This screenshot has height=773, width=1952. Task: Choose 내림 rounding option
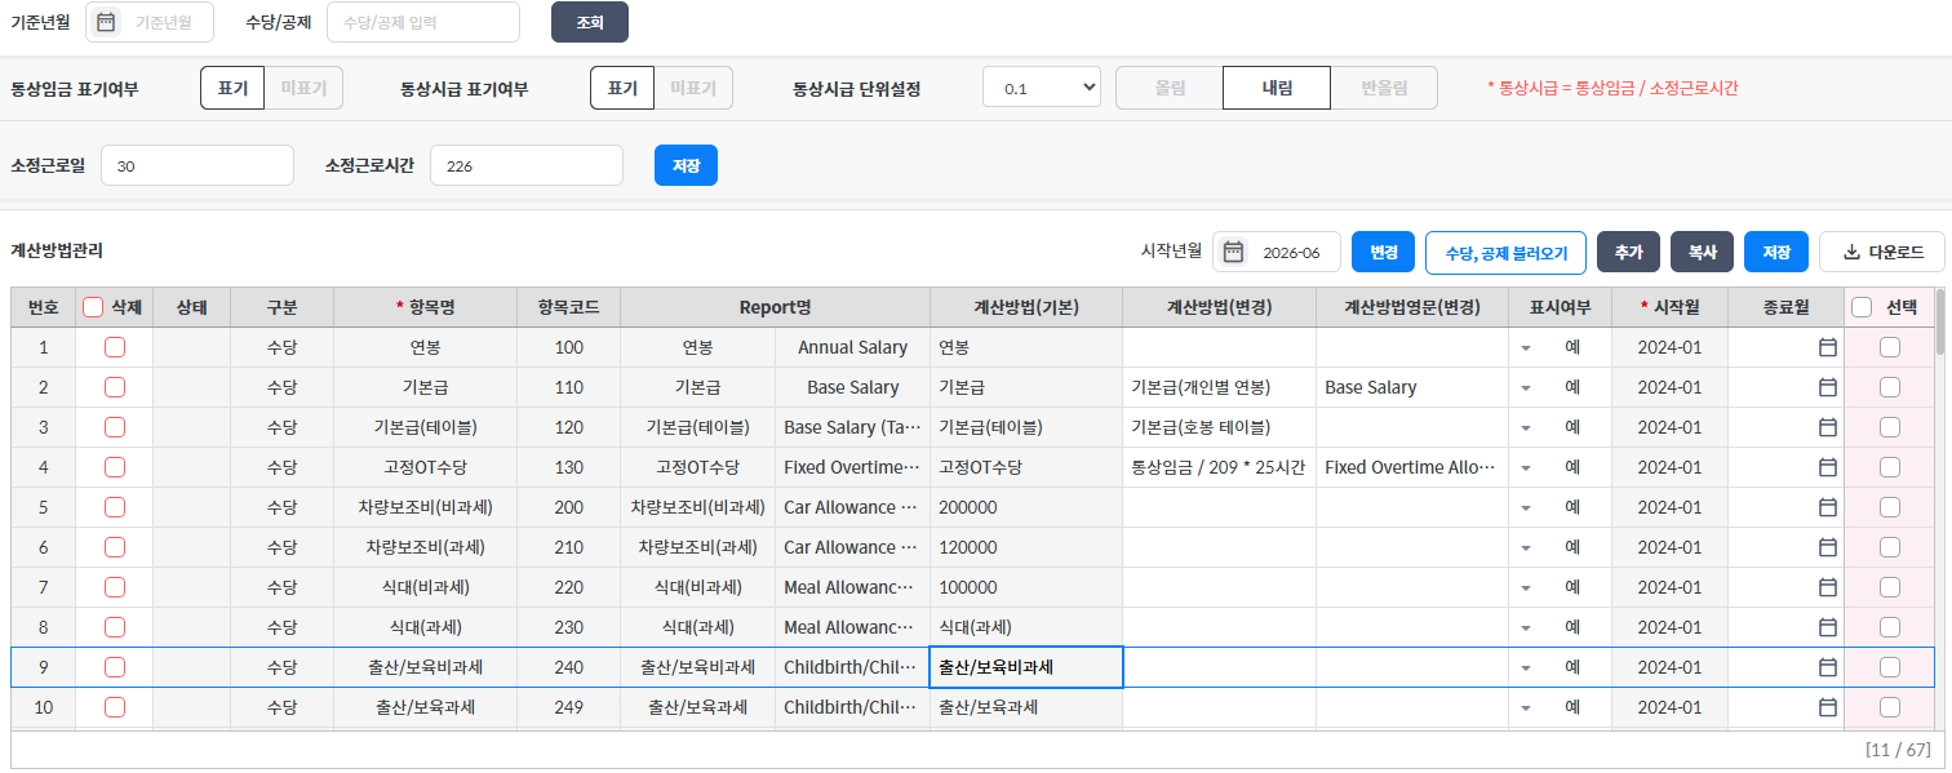point(1276,88)
